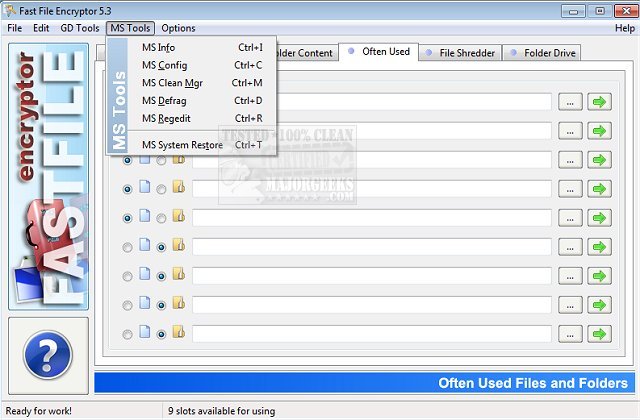The height and width of the screenshot is (420, 640).
Task: Focus the path field in the fourth slot row
Action: click(372, 189)
